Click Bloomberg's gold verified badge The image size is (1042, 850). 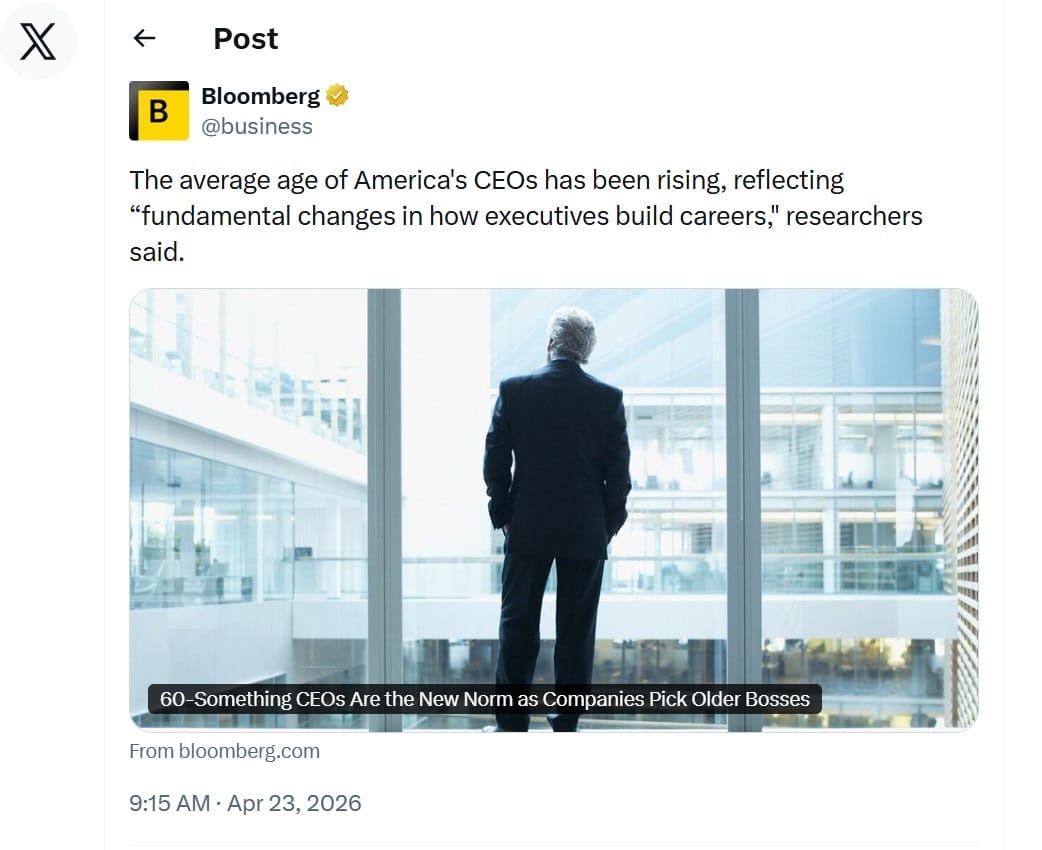pyautogui.click(x=337, y=95)
